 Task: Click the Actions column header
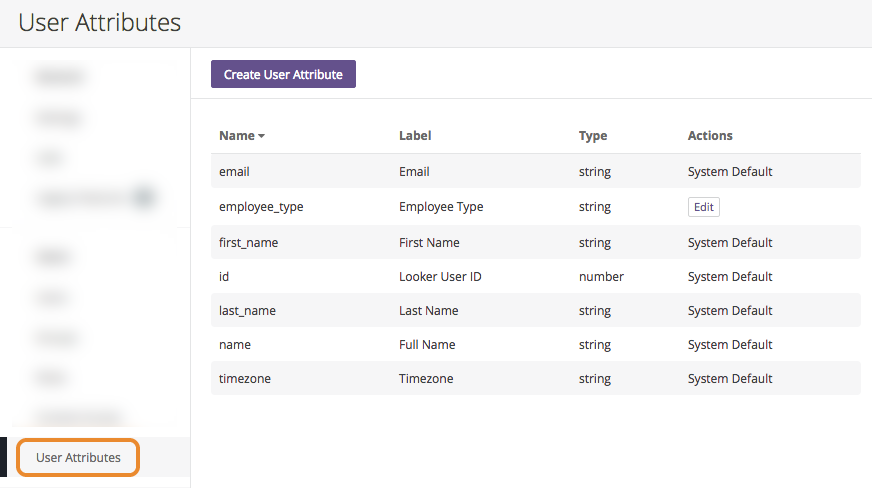710,136
